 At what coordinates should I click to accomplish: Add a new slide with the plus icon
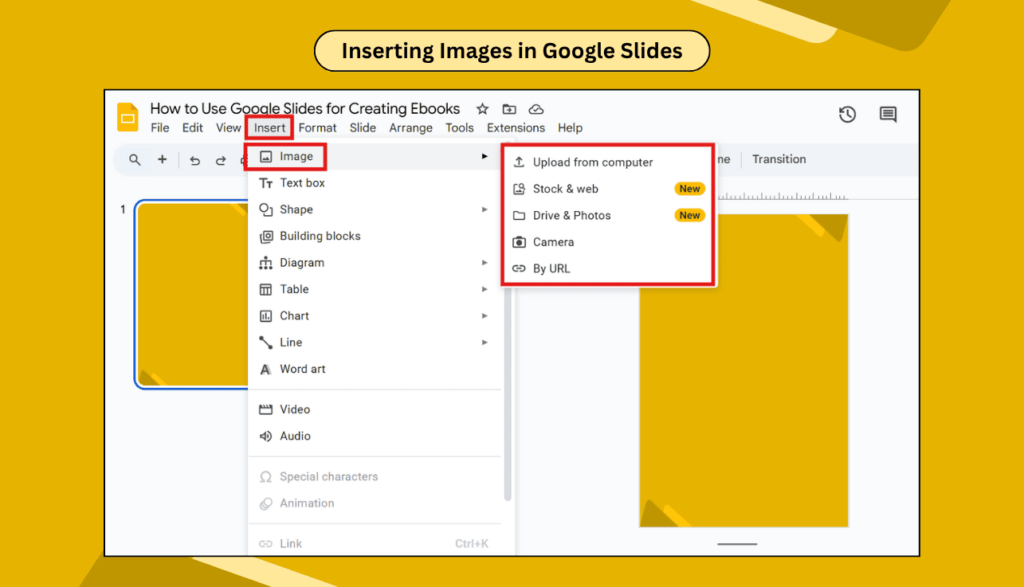point(162,159)
